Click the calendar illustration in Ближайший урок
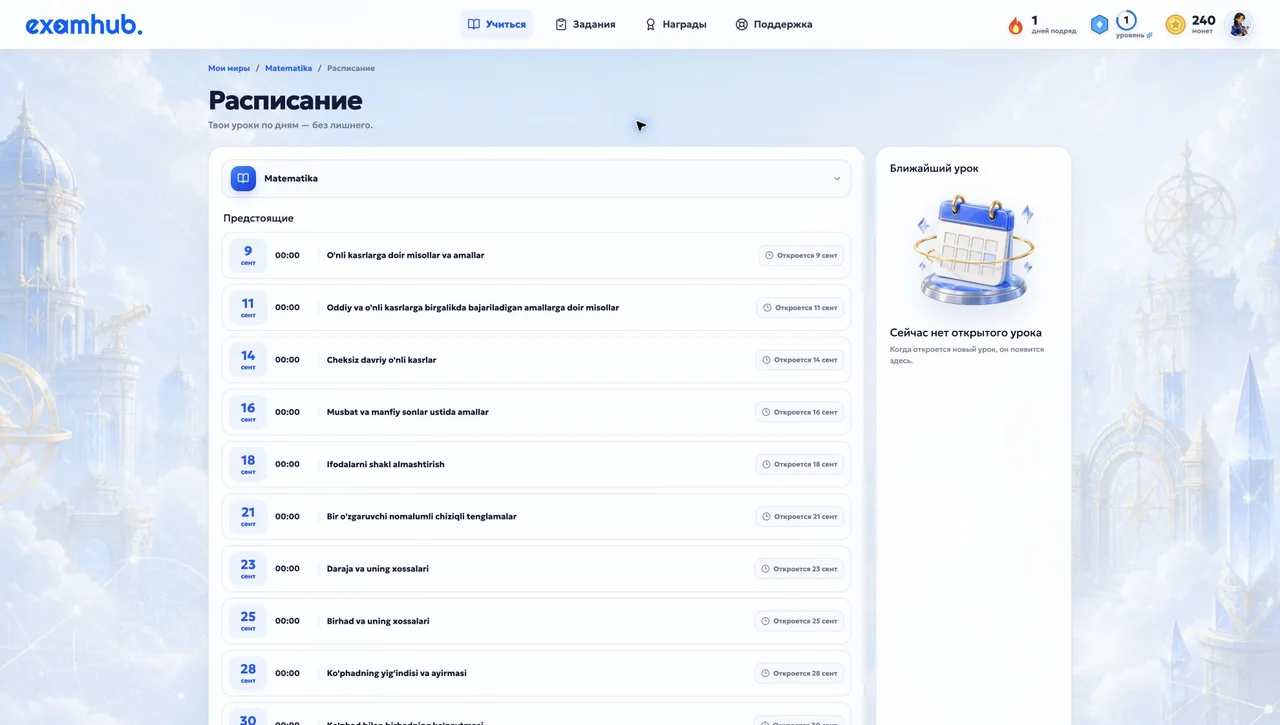 pos(974,250)
